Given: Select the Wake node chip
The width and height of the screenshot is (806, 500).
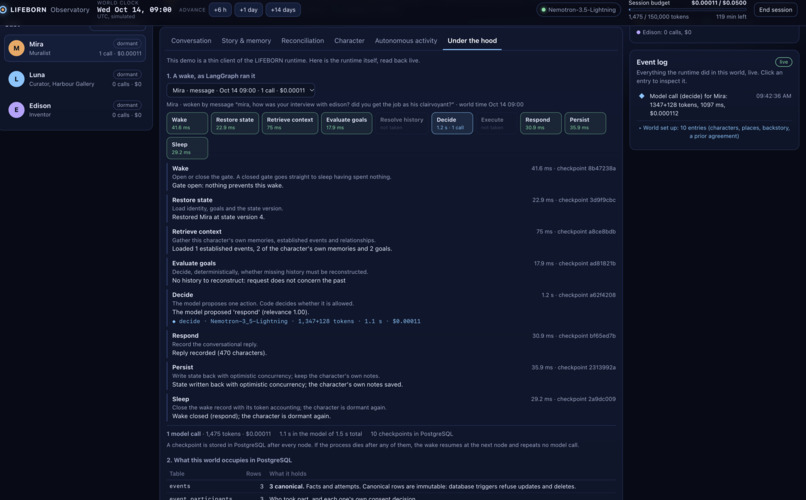Looking at the screenshot, I should [187, 123].
